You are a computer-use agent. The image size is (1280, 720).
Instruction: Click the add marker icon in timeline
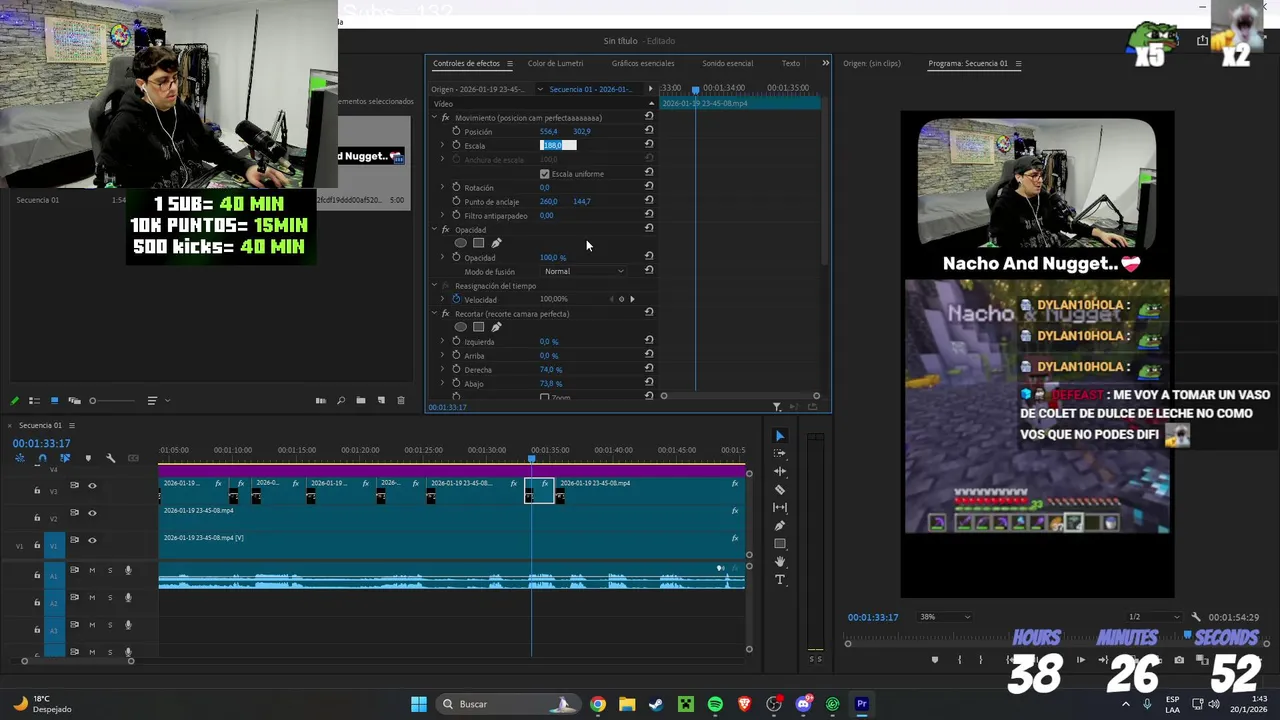coord(88,458)
